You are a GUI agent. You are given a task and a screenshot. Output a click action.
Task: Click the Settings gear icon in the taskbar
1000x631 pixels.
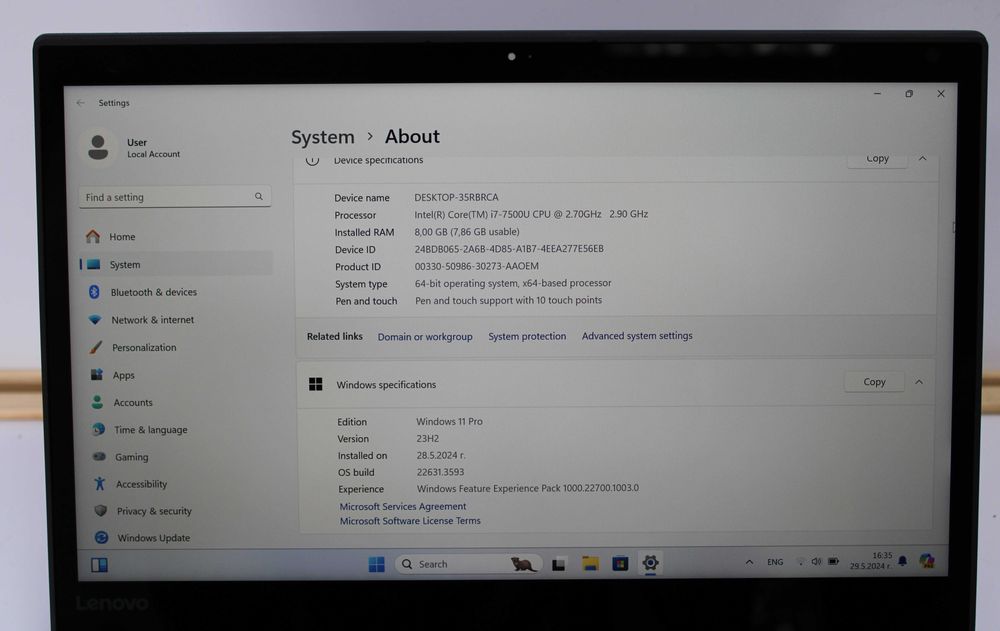click(650, 563)
